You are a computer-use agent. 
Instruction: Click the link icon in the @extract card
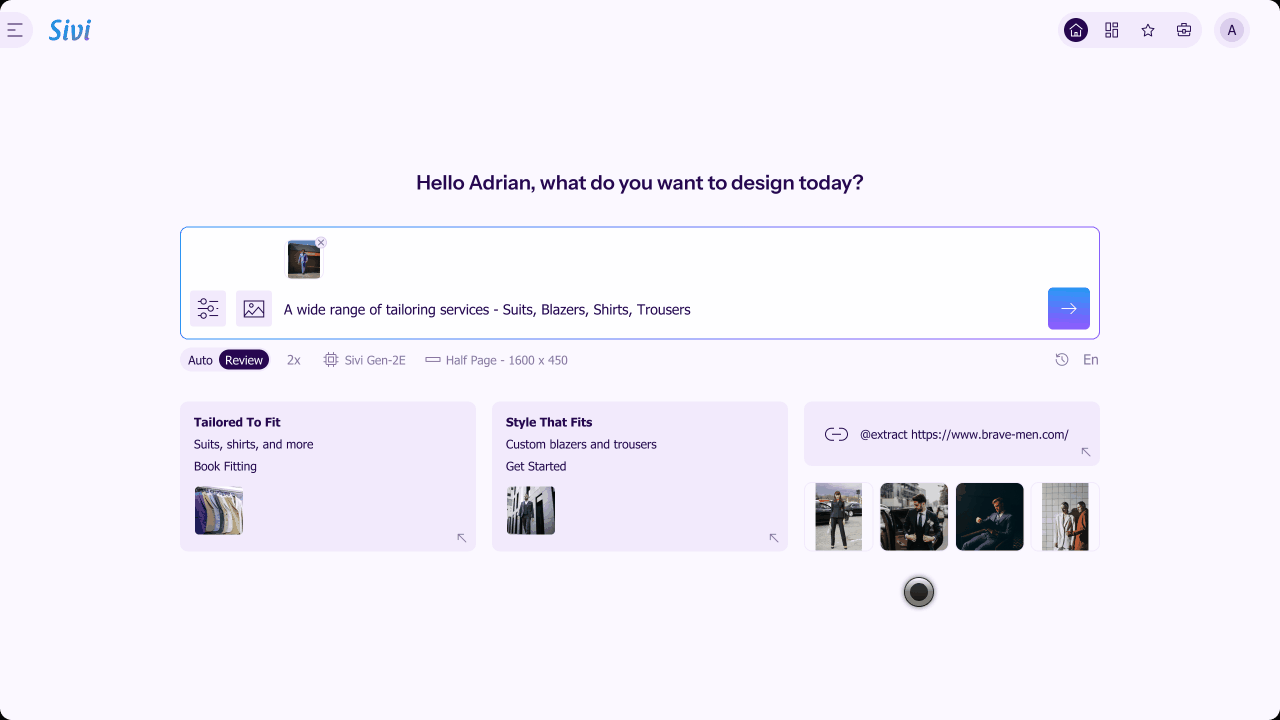[x=836, y=434]
